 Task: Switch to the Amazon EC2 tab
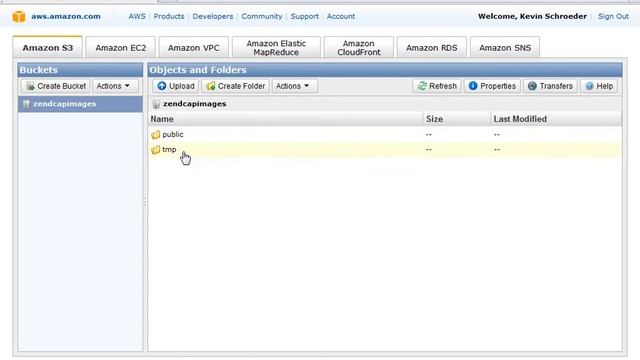point(120,47)
